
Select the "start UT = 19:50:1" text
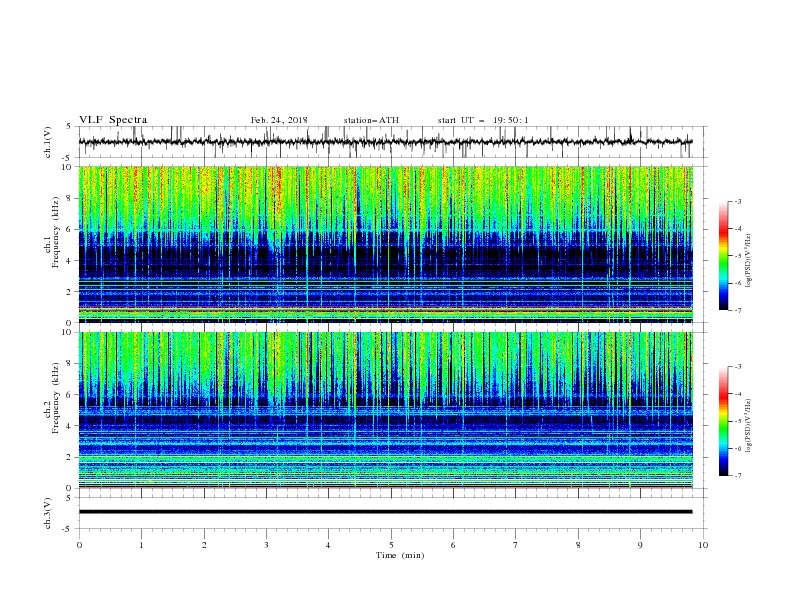coord(483,120)
